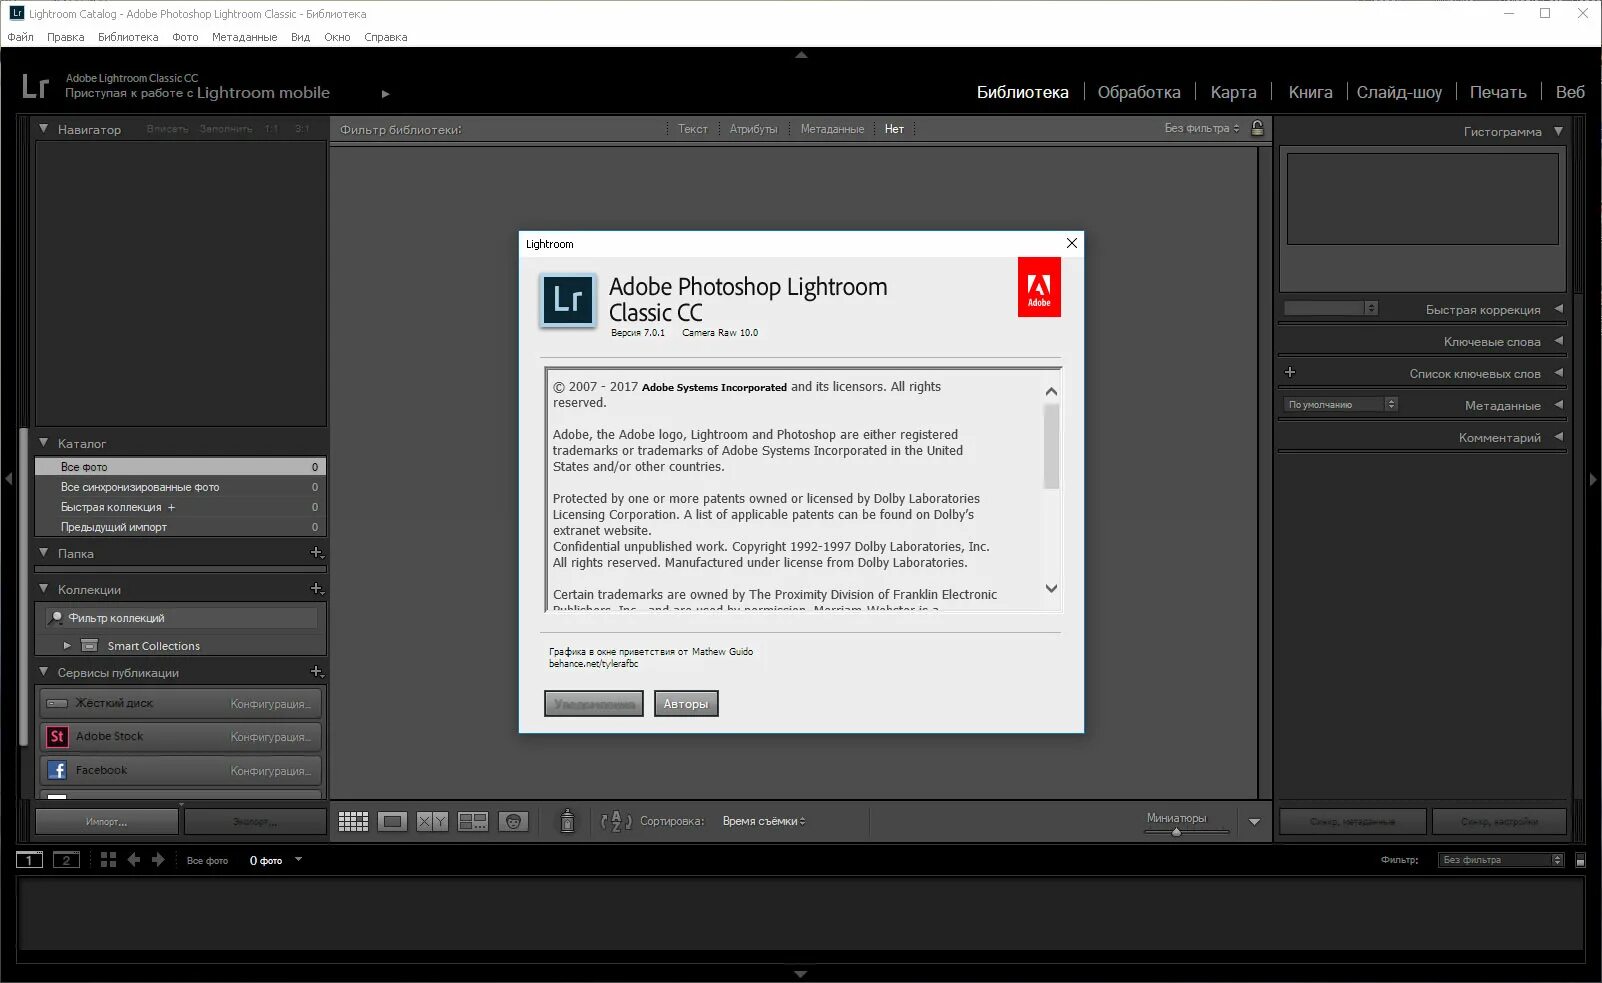Add keyword with plus in Список ключевых слов
The width and height of the screenshot is (1602, 983).
tap(1290, 372)
